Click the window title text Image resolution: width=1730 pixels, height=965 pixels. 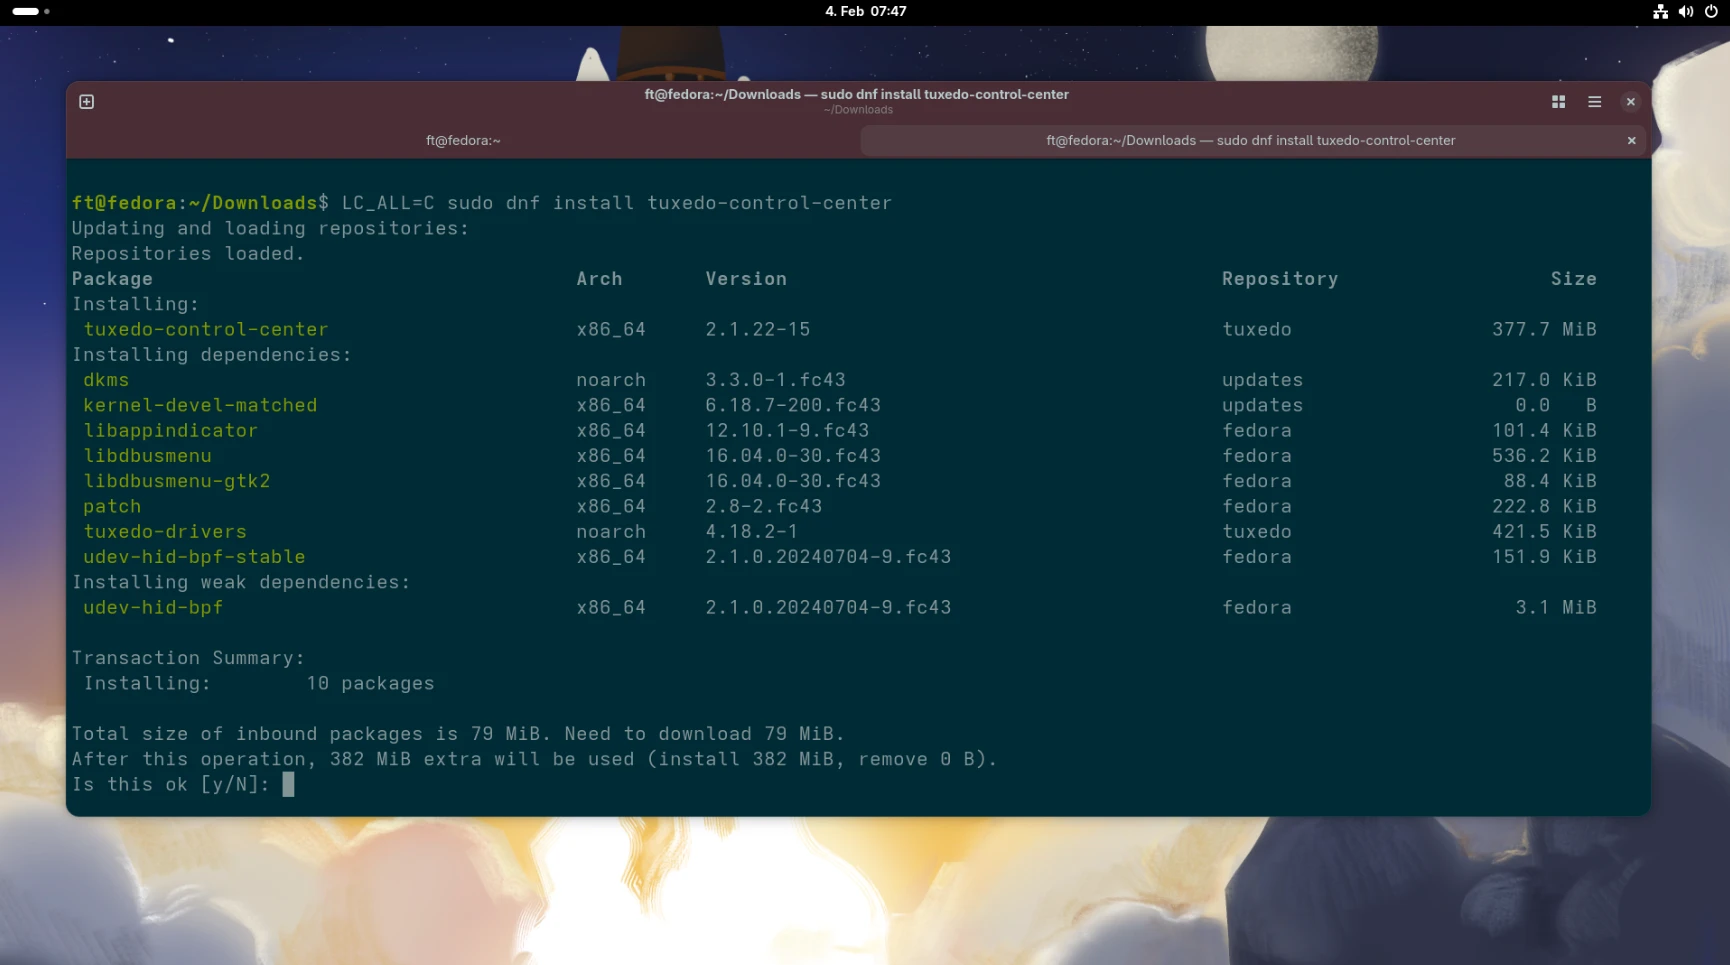pos(857,95)
